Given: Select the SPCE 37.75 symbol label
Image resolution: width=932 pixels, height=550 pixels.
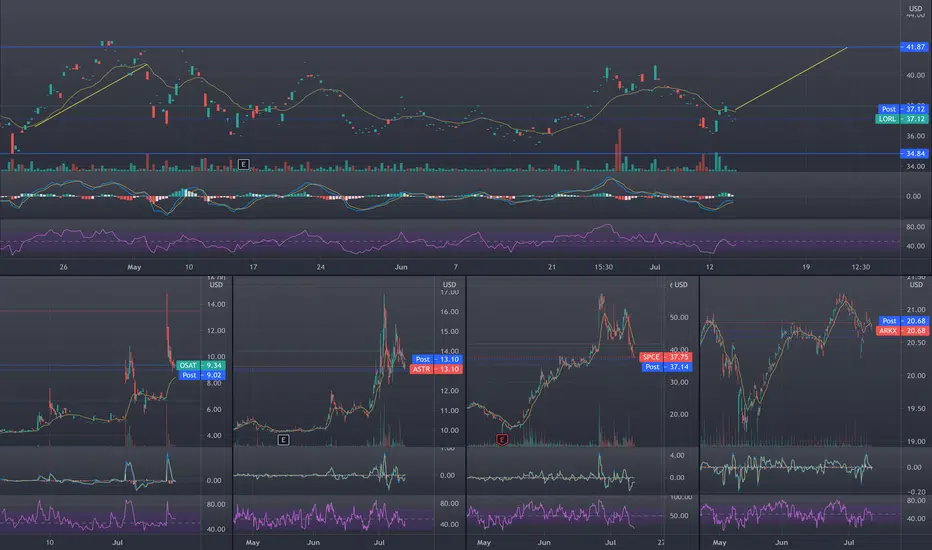Looking at the screenshot, I should click(666, 357).
